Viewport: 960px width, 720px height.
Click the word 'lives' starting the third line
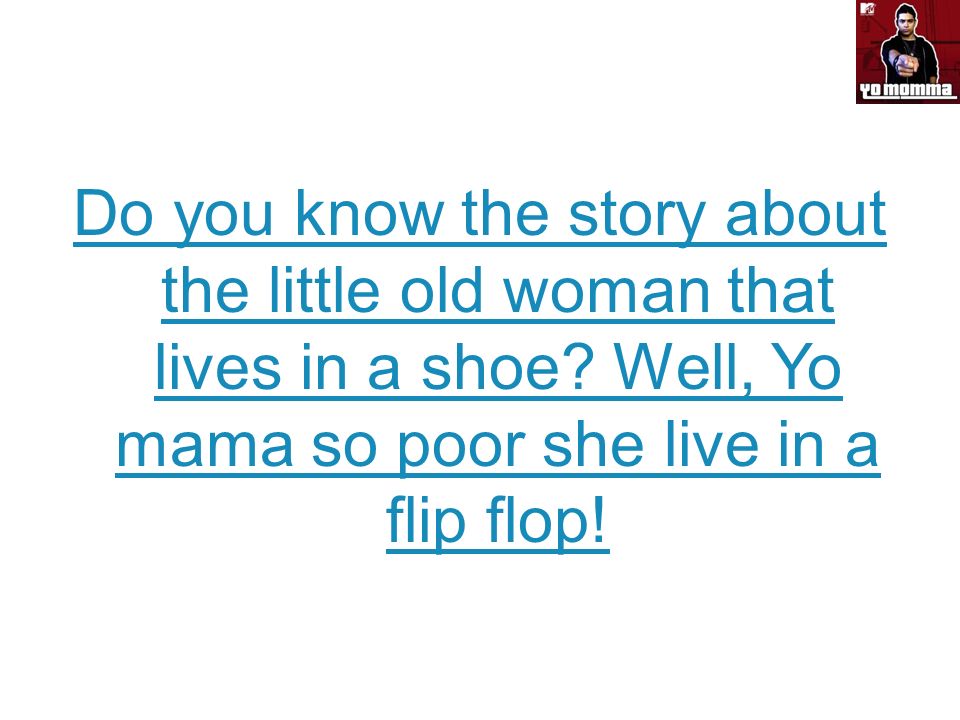217,368
